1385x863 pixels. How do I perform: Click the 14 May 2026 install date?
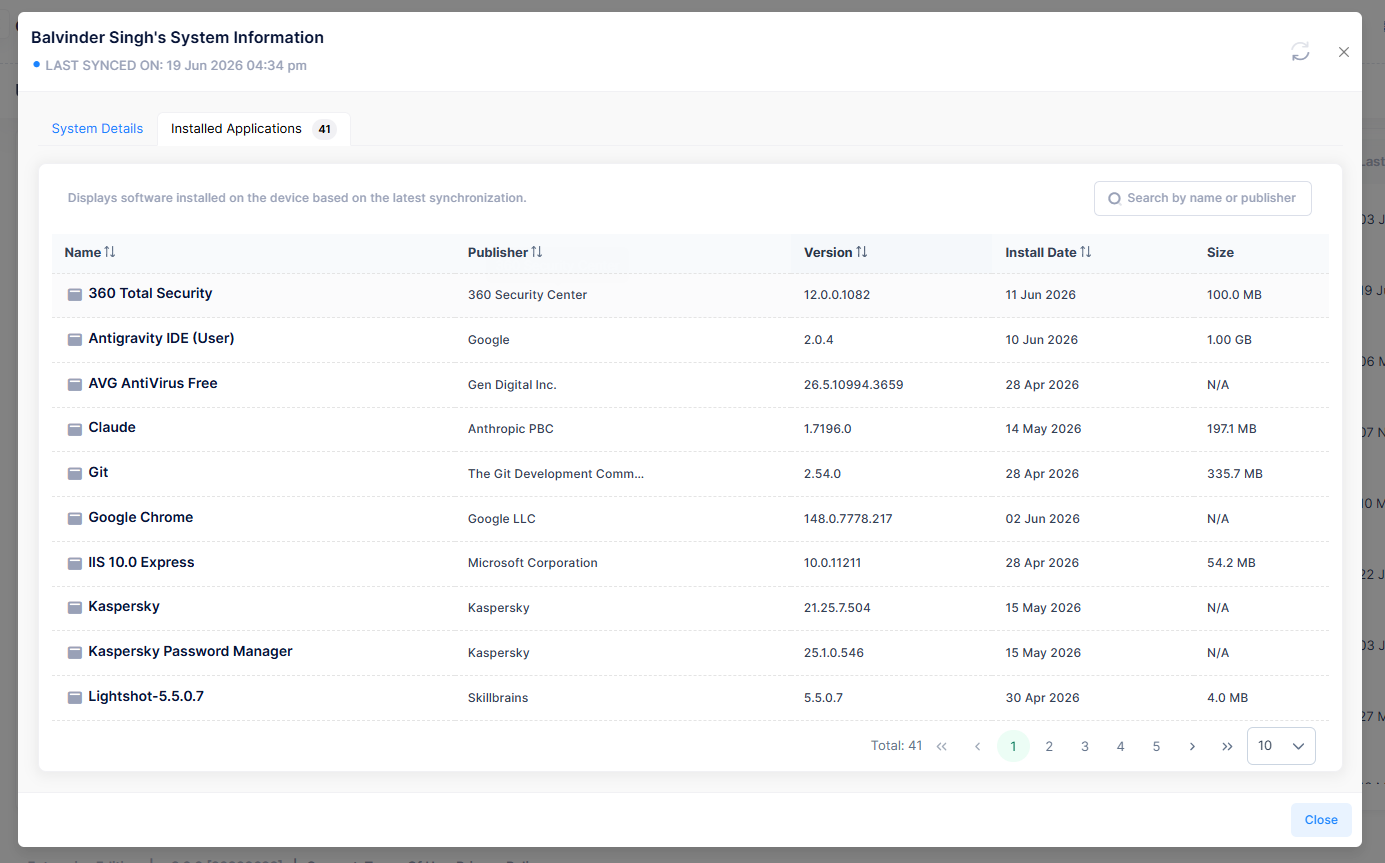[1044, 429]
